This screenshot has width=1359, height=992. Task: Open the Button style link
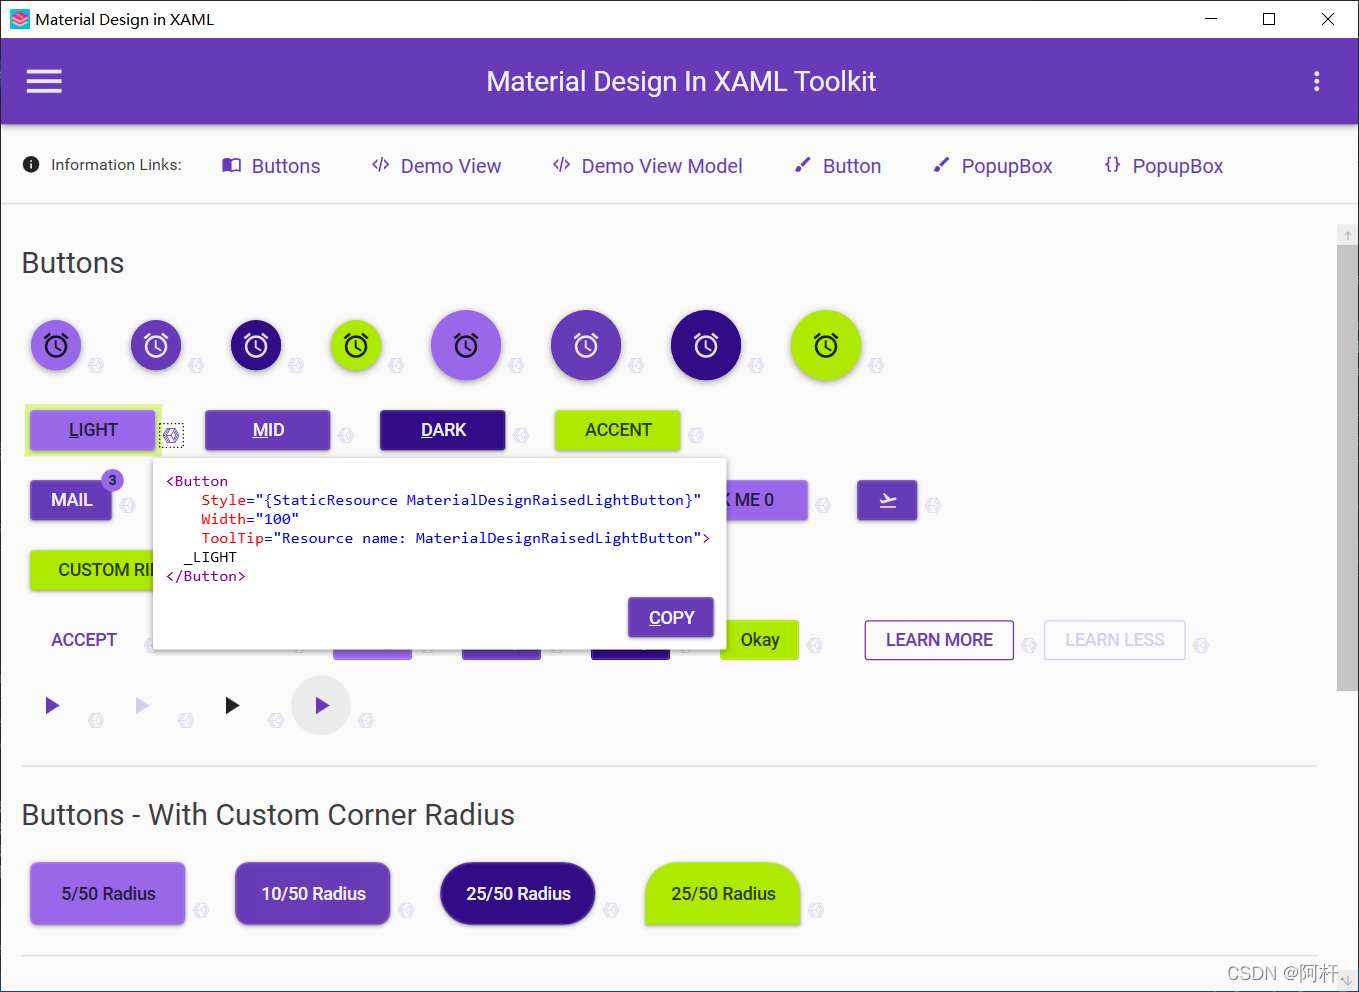coord(838,166)
